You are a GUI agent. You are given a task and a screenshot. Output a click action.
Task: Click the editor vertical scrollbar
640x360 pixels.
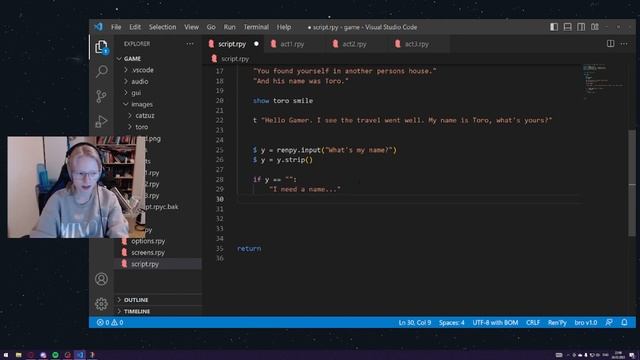632,182
